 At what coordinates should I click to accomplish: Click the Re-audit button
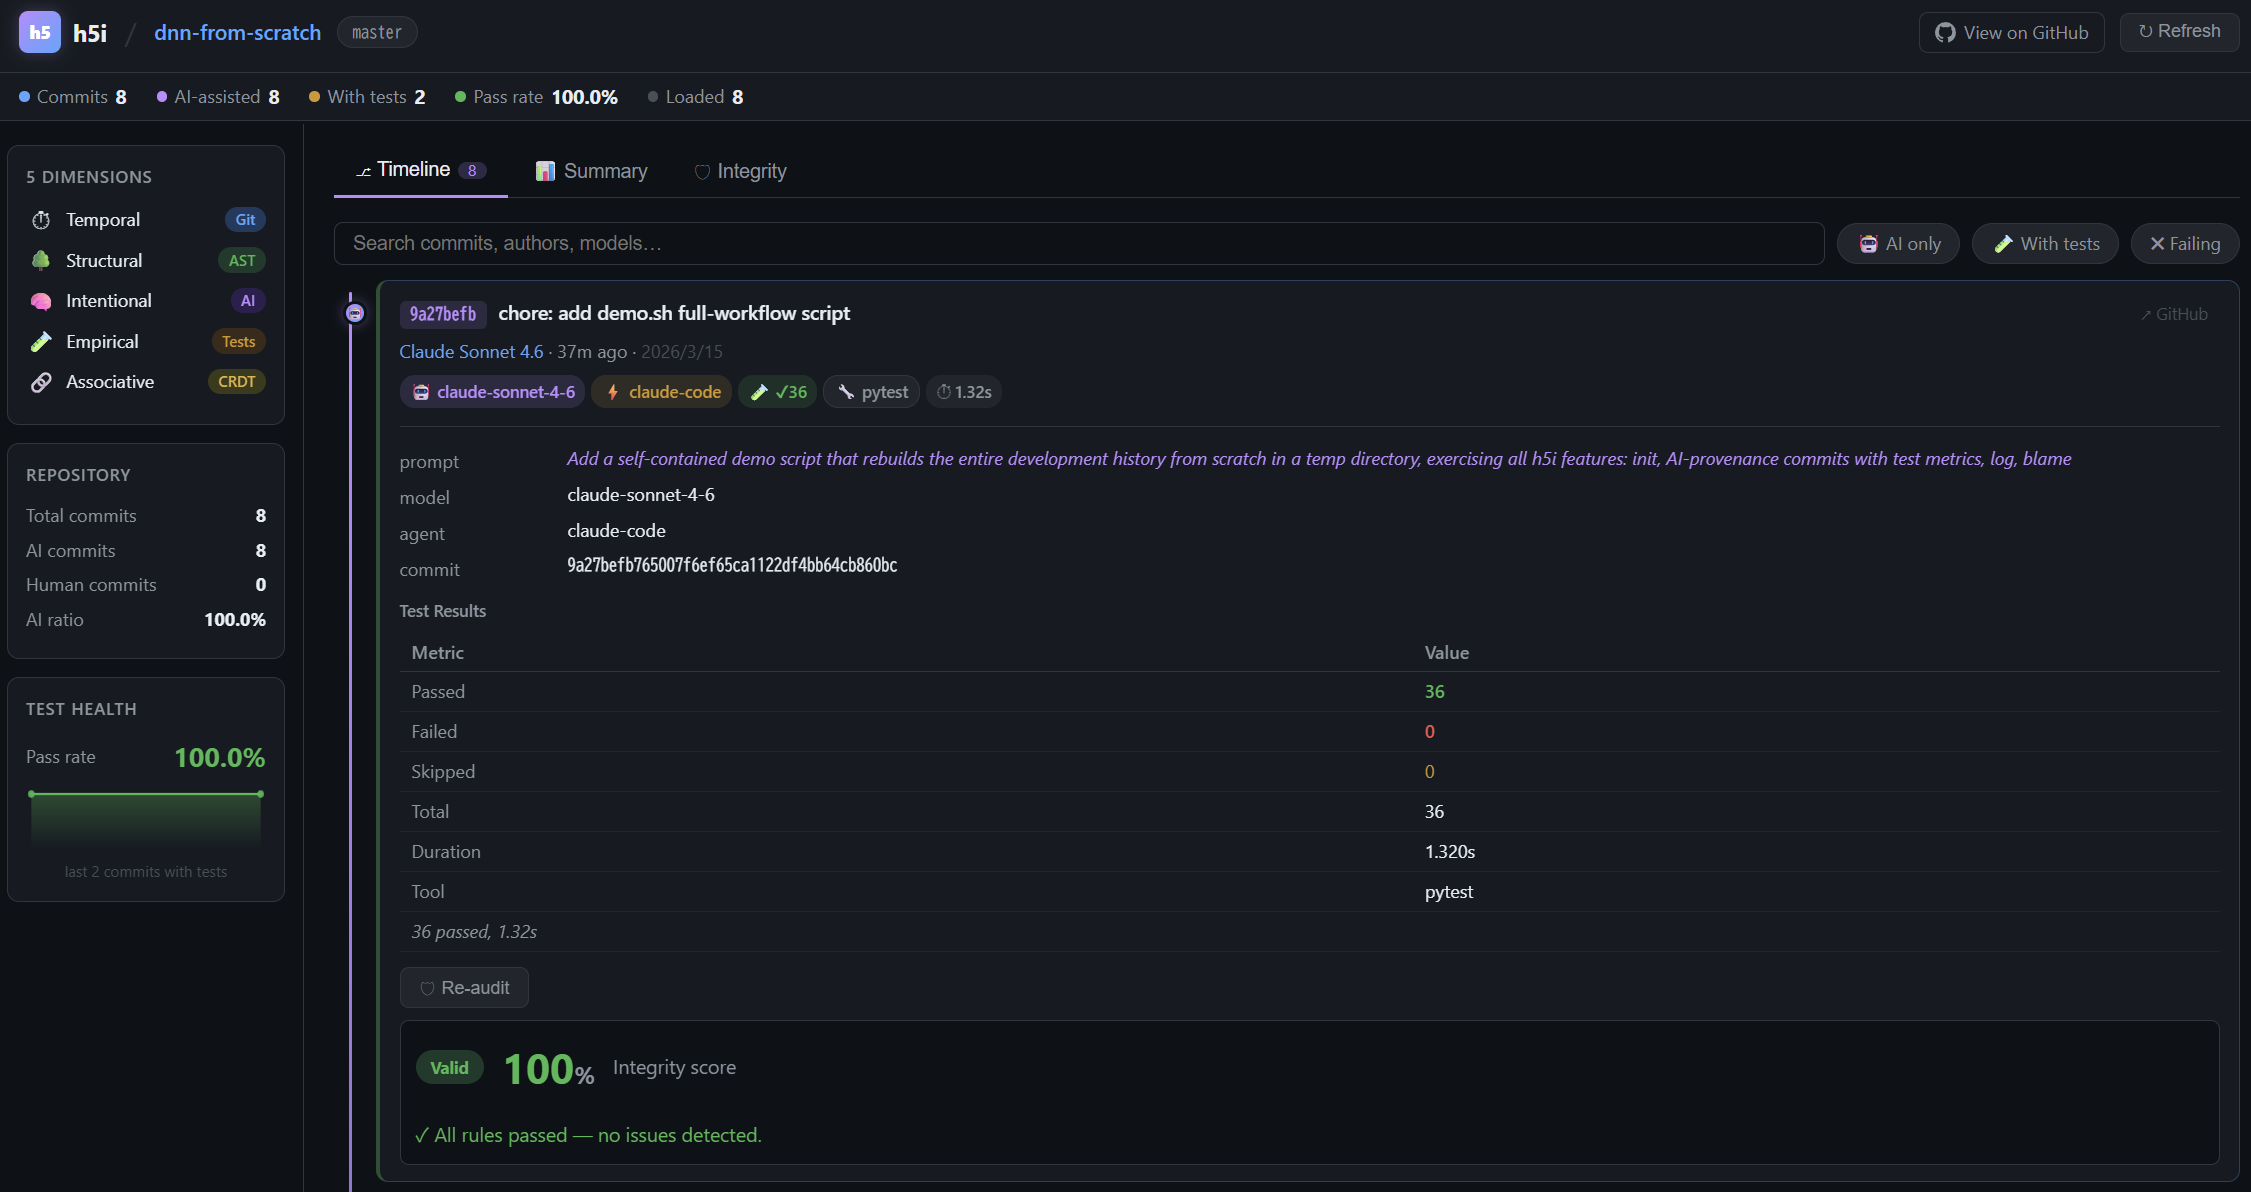click(464, 987)
